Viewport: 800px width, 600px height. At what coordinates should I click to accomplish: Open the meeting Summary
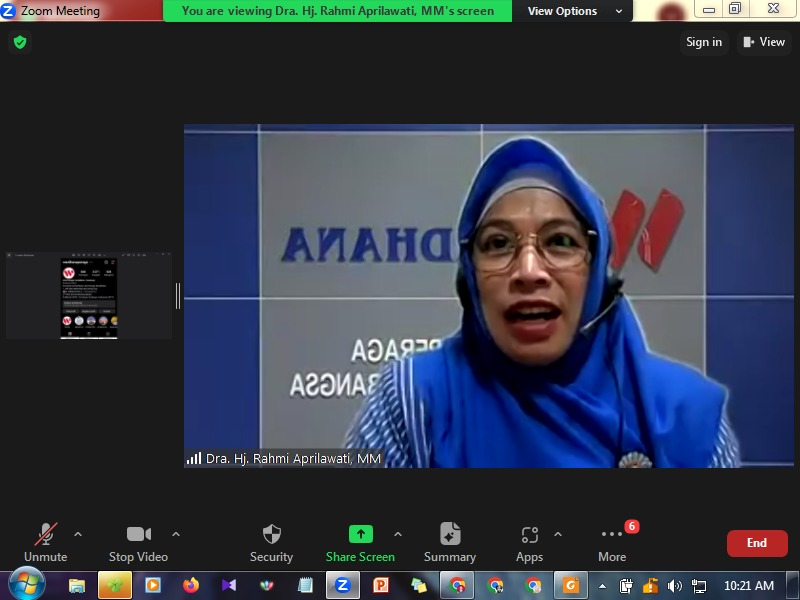[450, 541]
